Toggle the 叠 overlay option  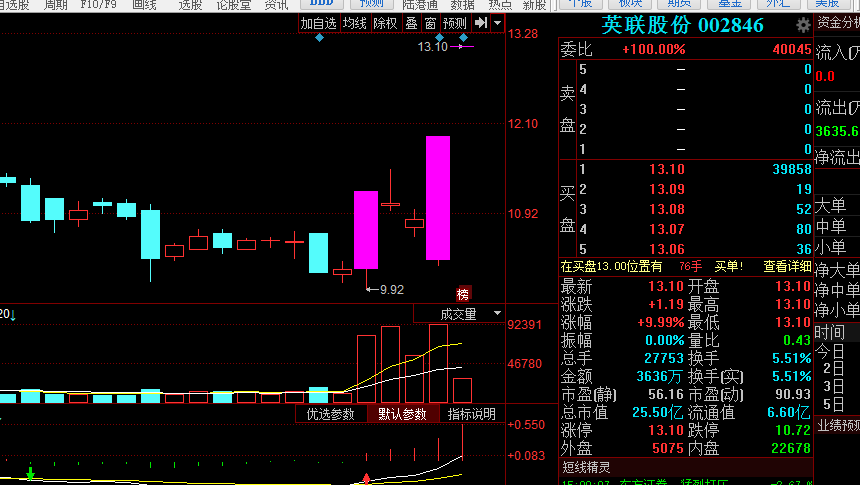pos(410,23)
